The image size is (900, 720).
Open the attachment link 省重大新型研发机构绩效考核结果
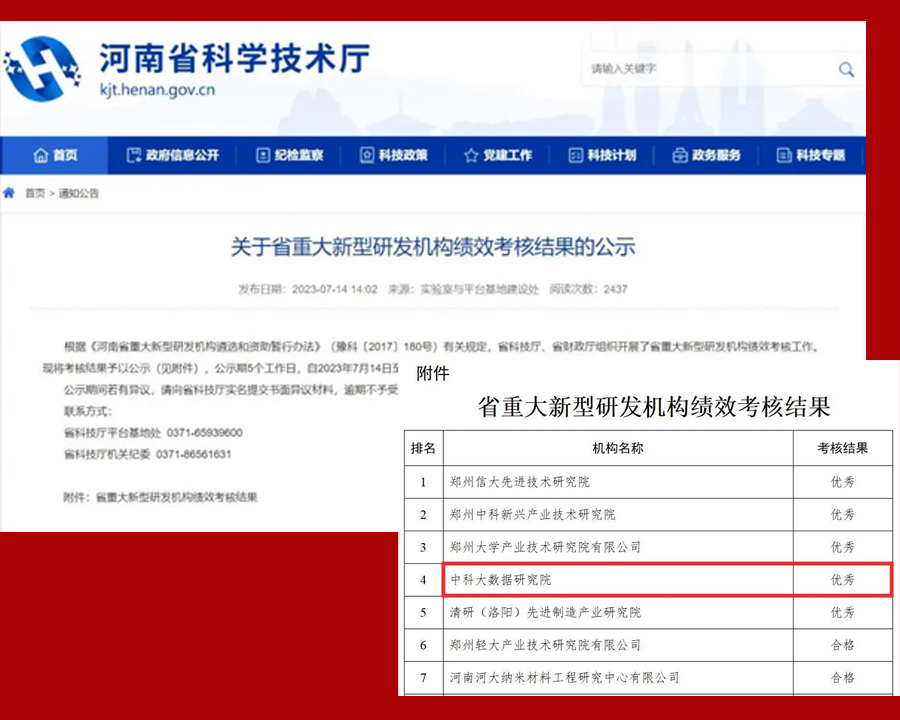(x=176, y=497)
